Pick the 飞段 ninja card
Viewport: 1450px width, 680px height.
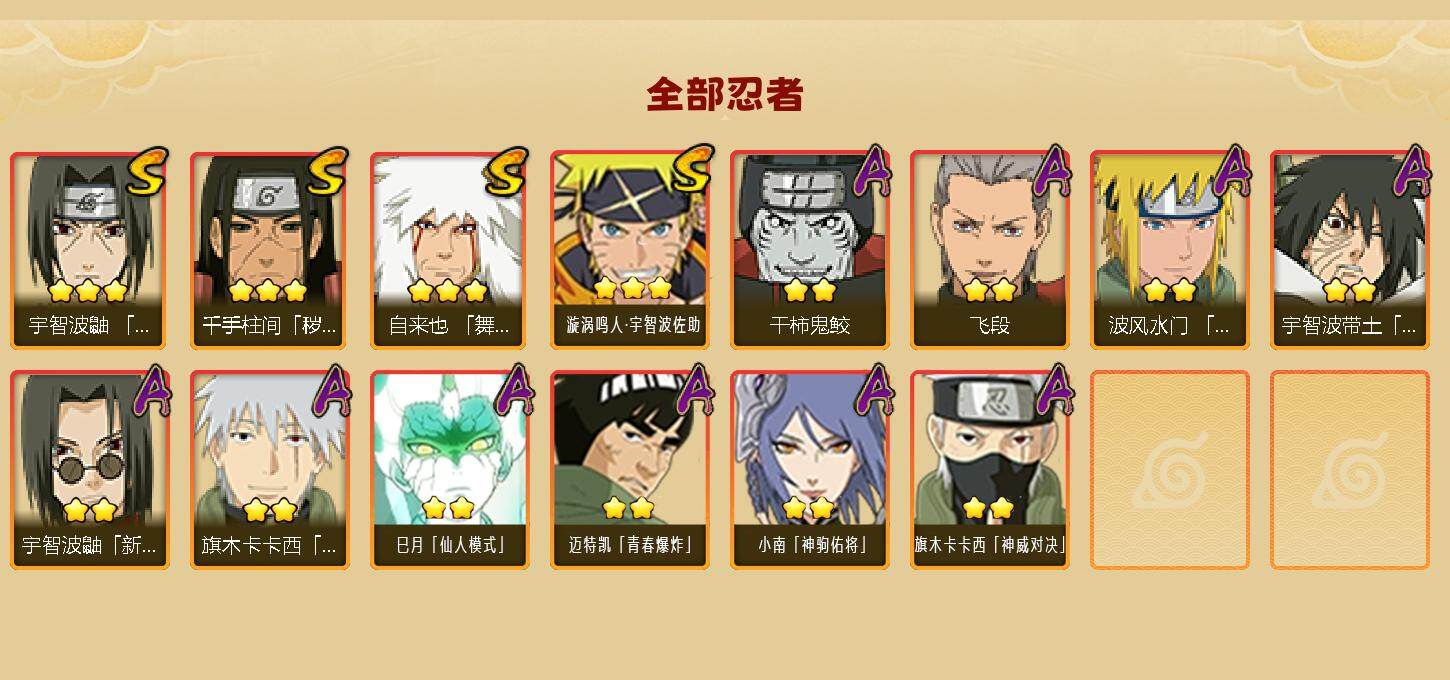click(990, 250)
